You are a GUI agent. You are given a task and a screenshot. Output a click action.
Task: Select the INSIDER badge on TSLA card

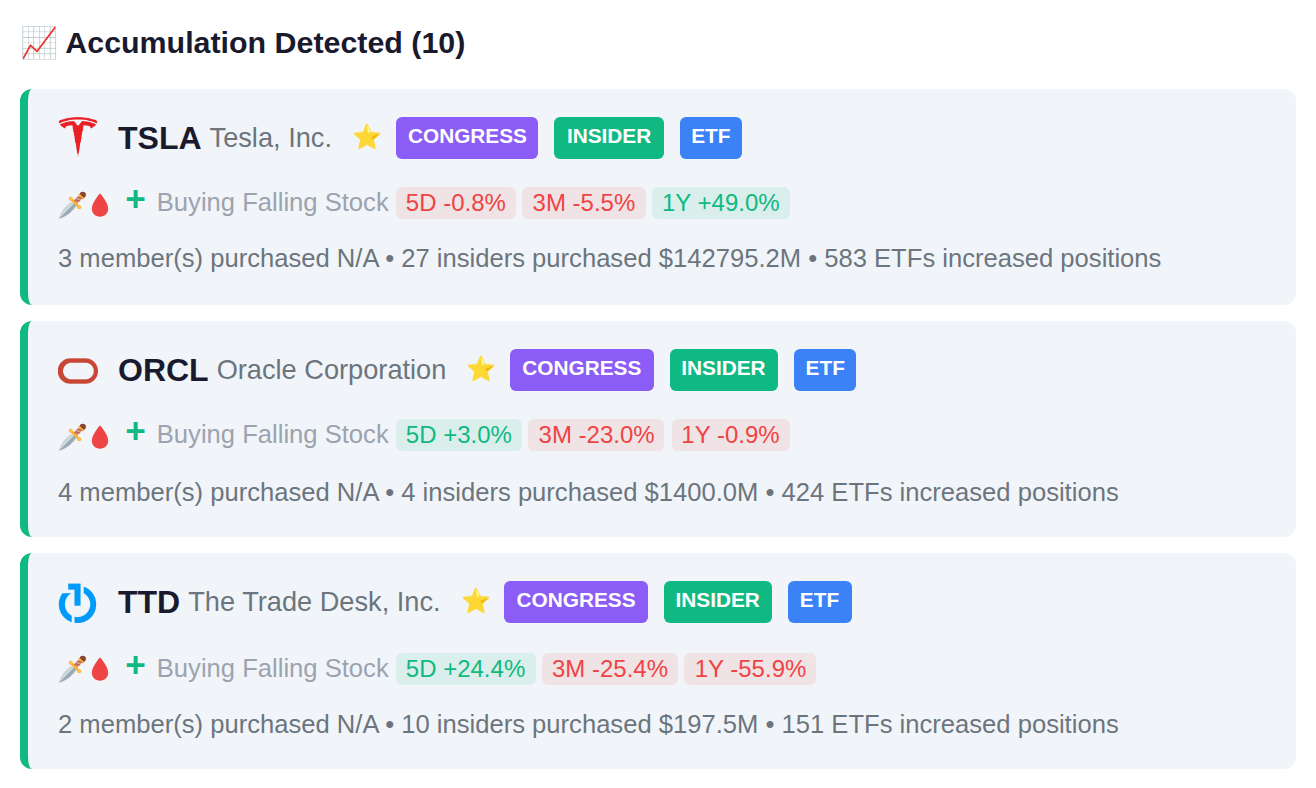(609, 138)
